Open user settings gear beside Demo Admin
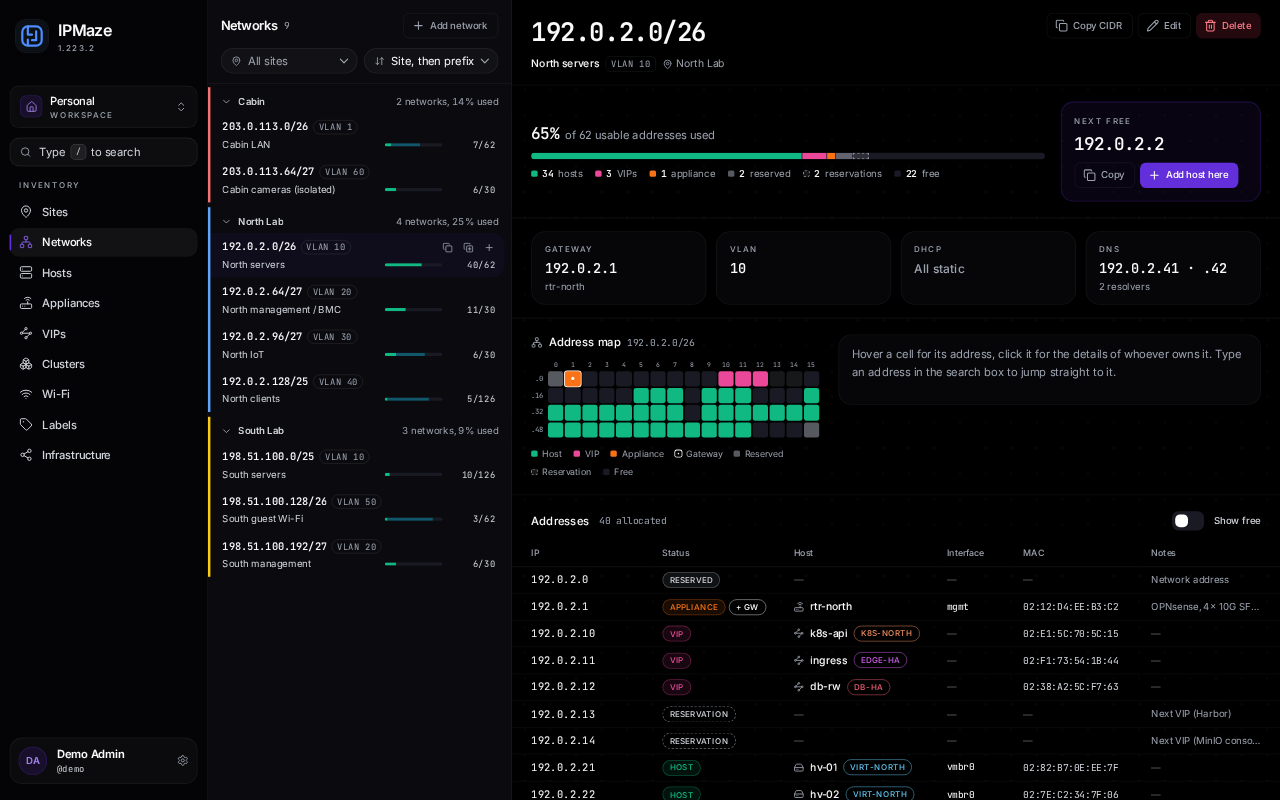1280x800 pixels. click(182, 761)
